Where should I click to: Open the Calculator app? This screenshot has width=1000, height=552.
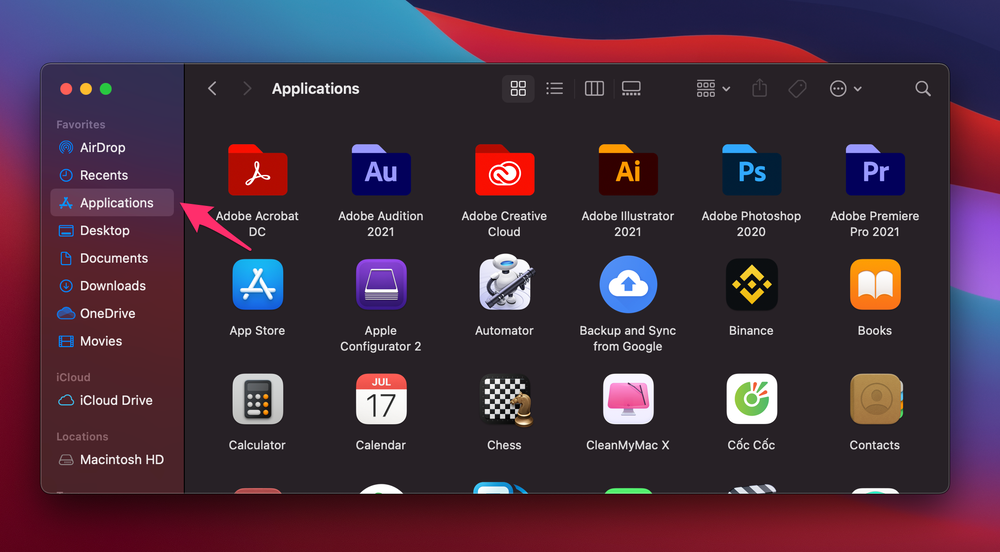[257, 400]
